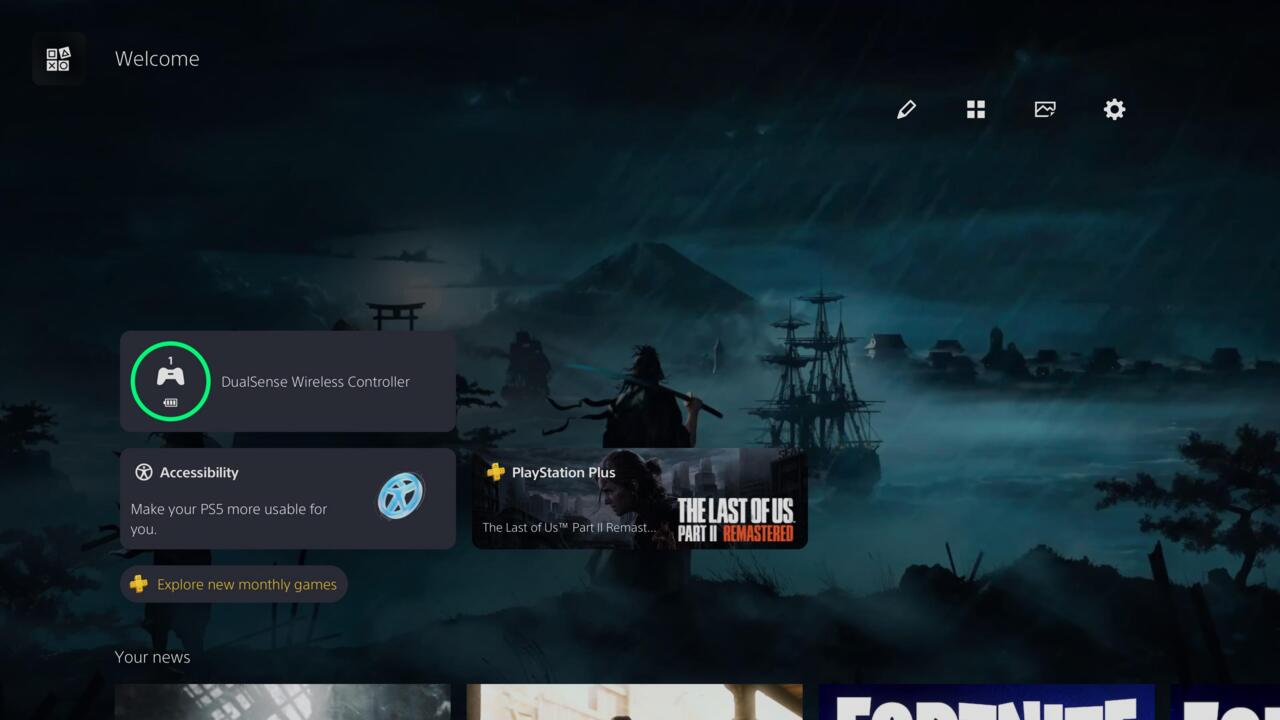The image size is (1280, 720).
Task: Open The Last of Us Part II logo
Action: [x=735, y=520]
